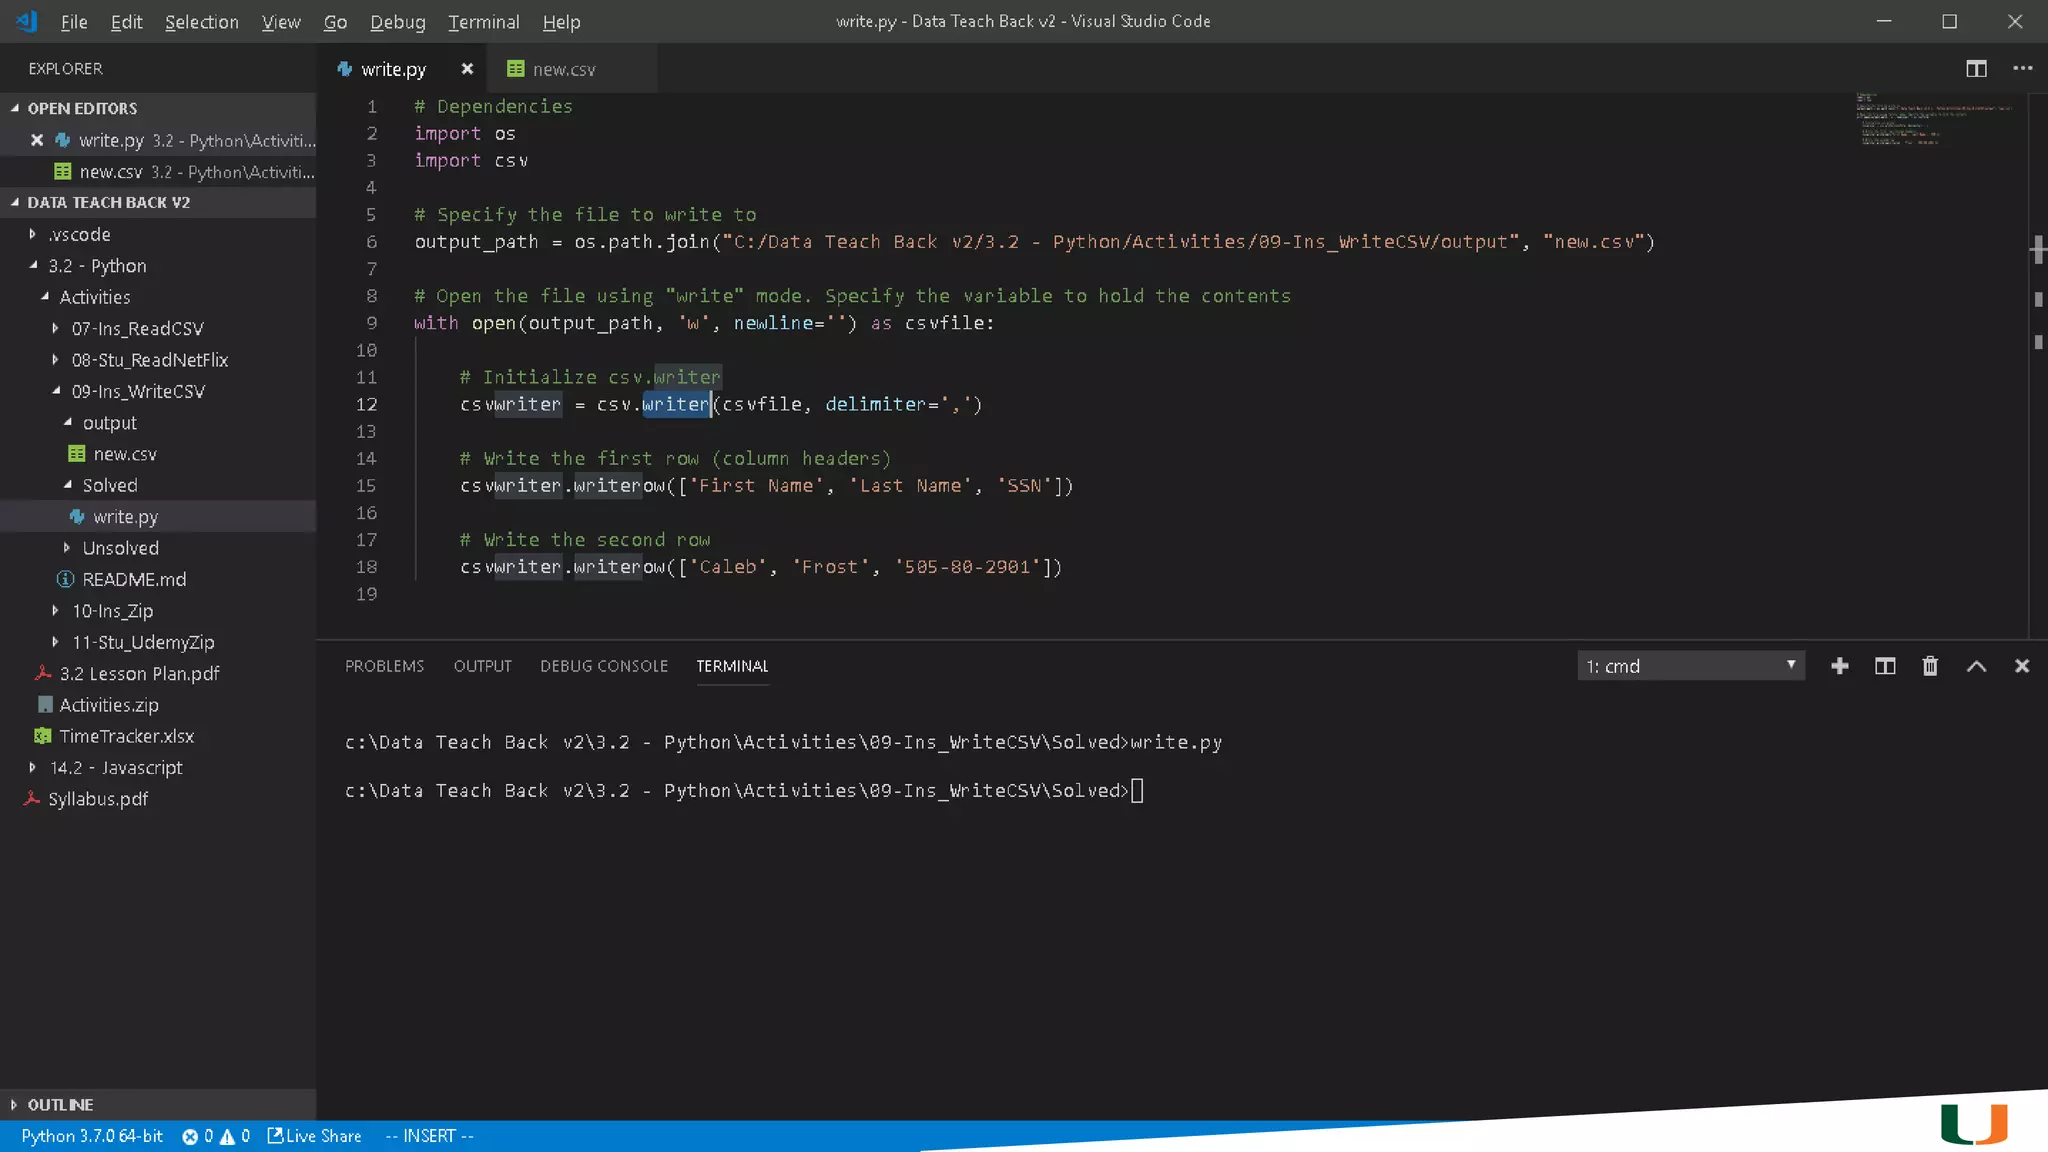
Task: Expand the 14.2 - Javascript folder
Action: tap(115, 767)
